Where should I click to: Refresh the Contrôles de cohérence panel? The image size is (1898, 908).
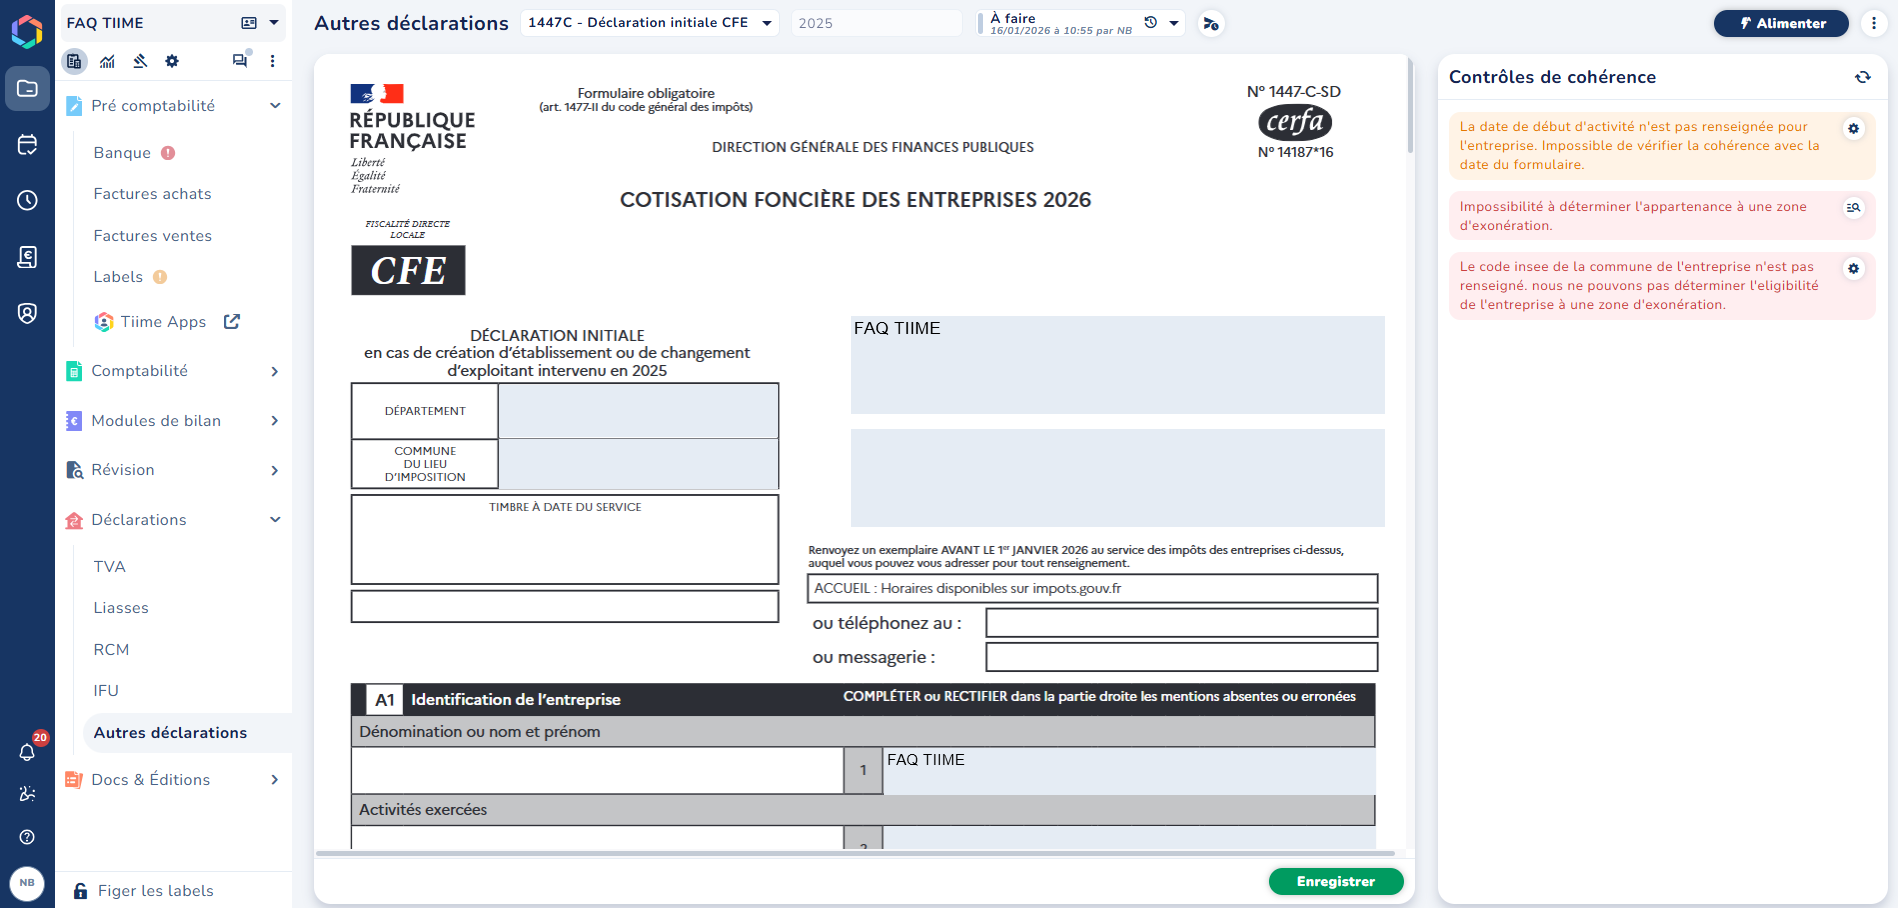(1863, 77)
